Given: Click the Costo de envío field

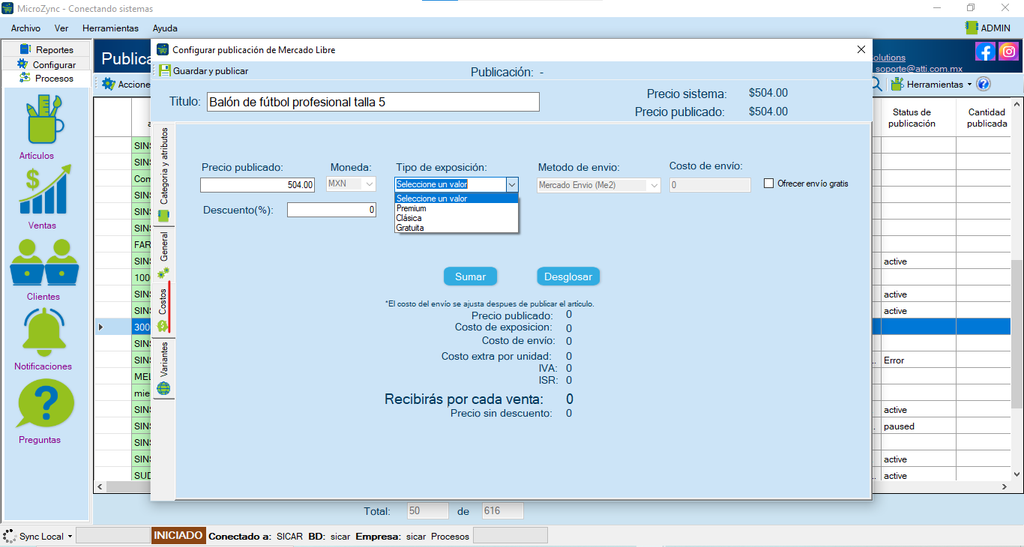Looking at the screenshot, I should pyautogui.click(x=710, y=185).
